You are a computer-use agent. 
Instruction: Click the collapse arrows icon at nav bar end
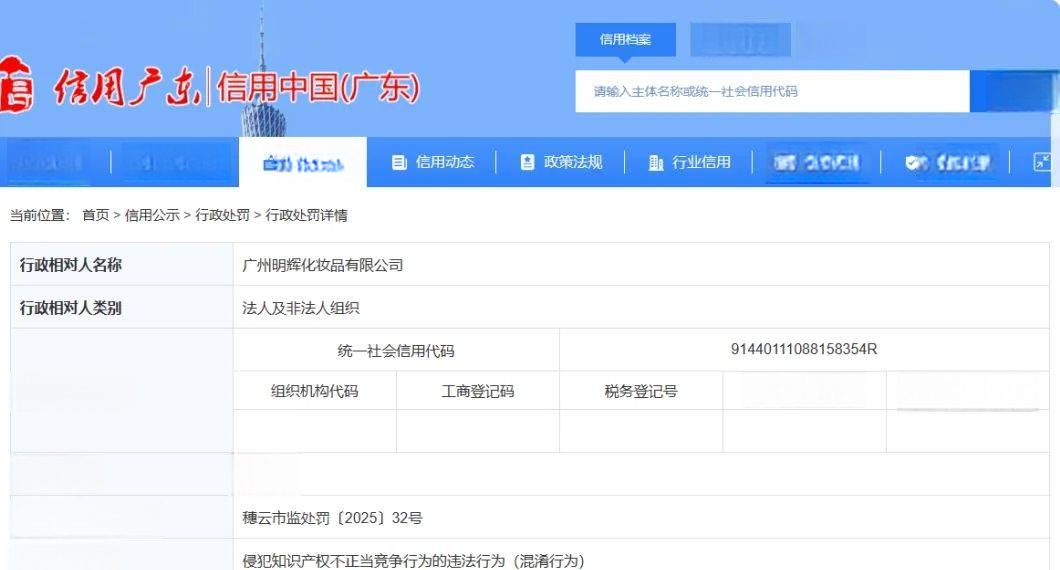[x=1042, y=162]
